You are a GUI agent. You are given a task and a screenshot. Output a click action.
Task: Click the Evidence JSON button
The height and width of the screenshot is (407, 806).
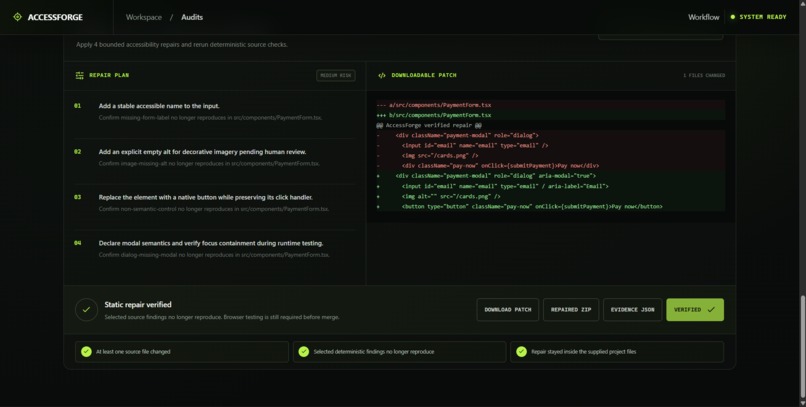632,310
